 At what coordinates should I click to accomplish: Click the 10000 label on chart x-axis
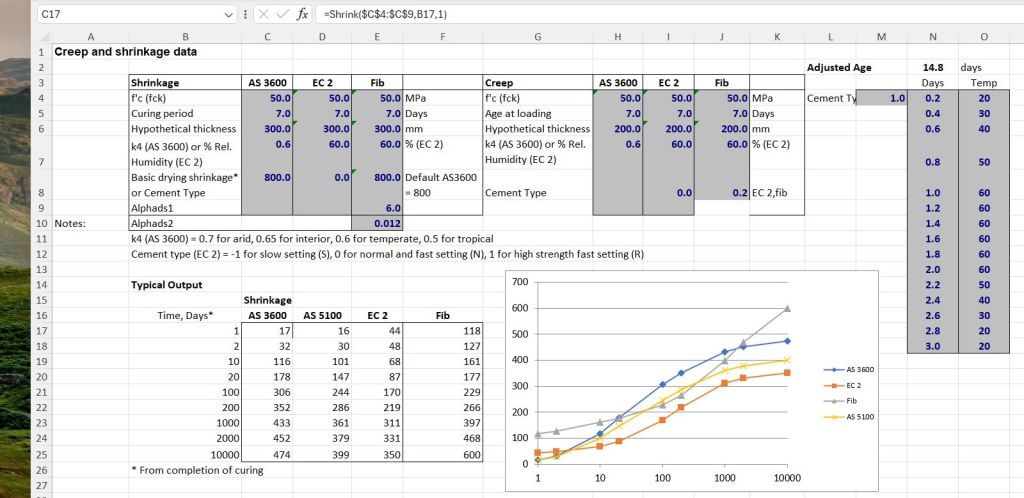point(787,479)
